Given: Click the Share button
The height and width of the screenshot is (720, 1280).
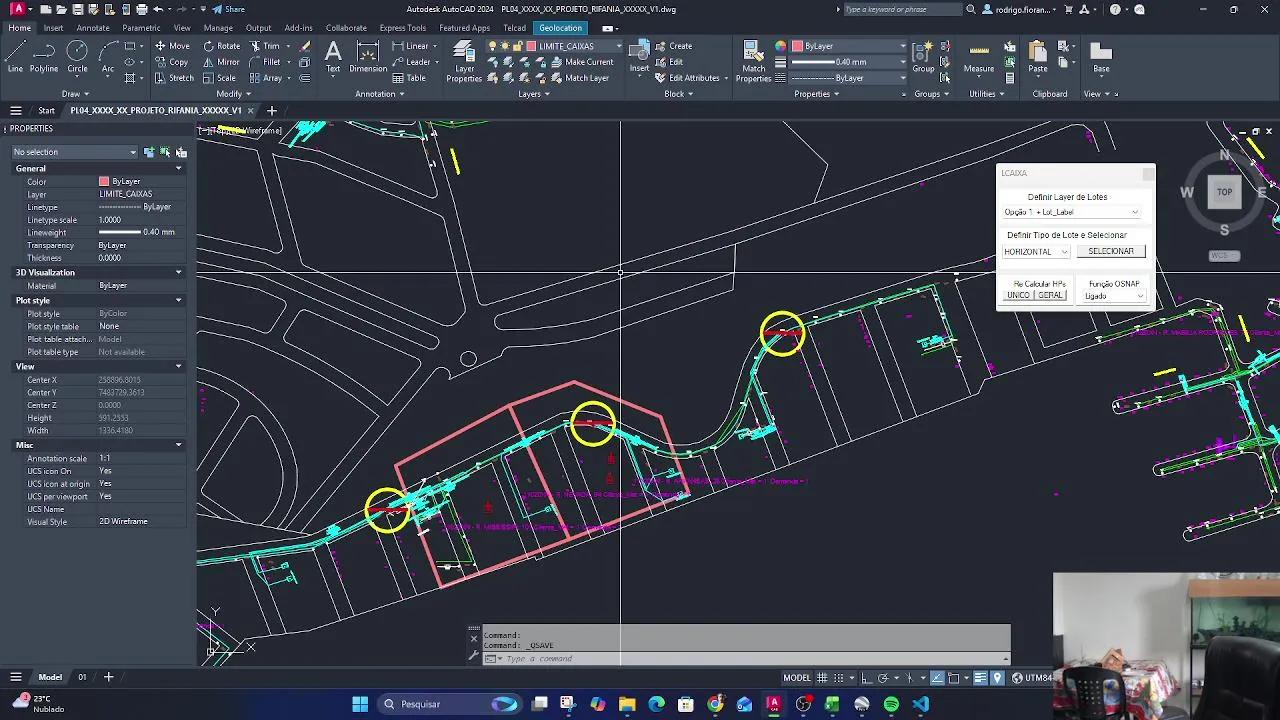Looking at the screenshot, I should click(x=229, y=9).
